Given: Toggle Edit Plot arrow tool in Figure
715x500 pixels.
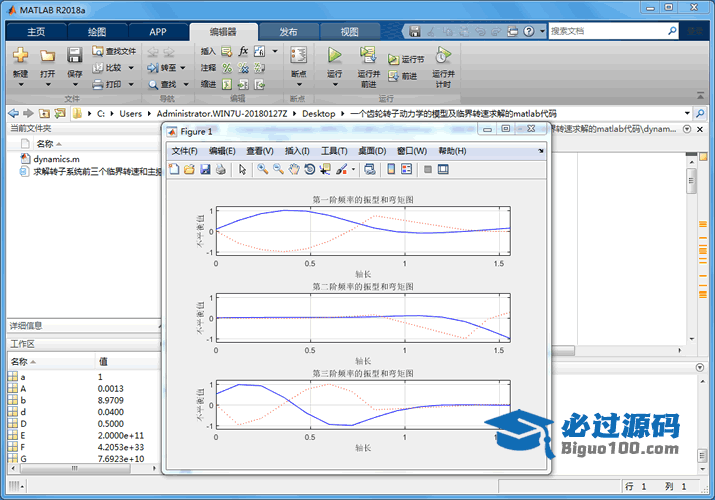Looking at the screenshot, I should coord(243,170).
